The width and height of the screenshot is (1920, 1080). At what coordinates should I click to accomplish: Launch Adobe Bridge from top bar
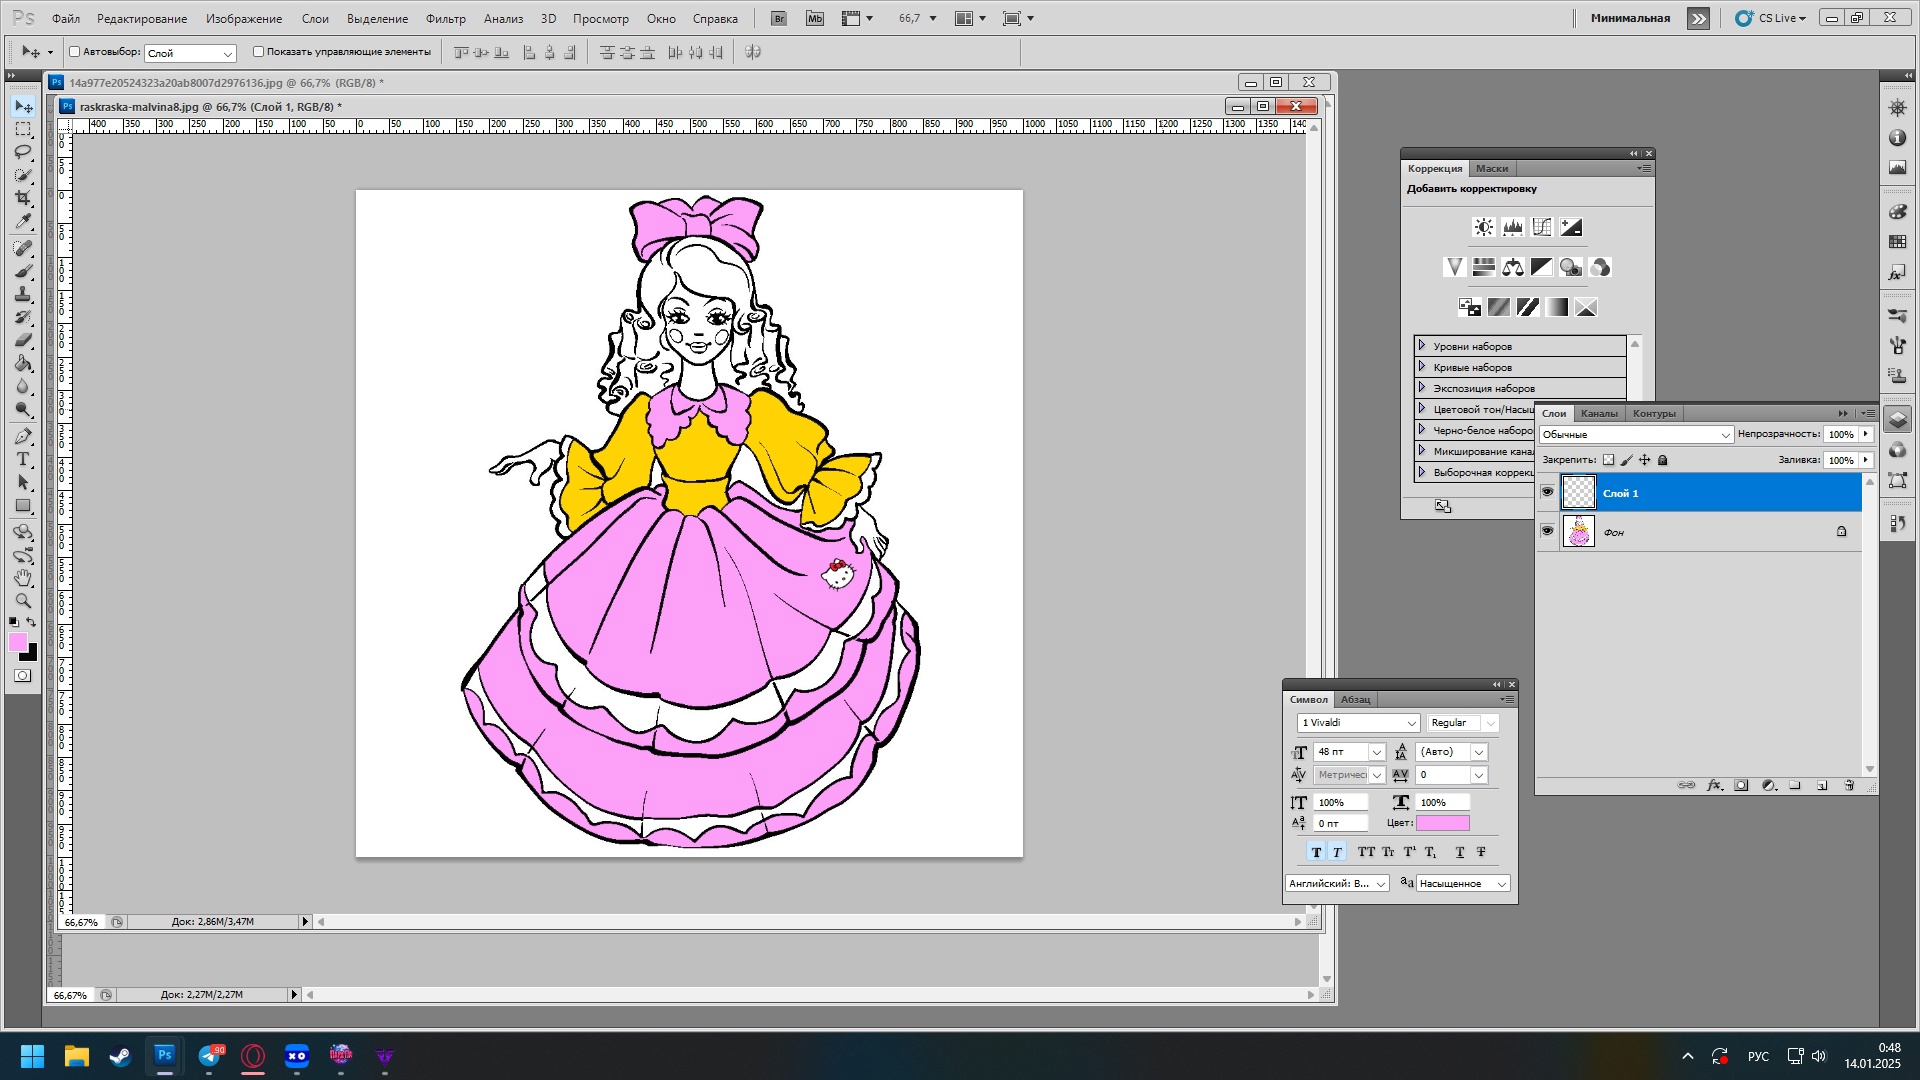pos(779,18)
